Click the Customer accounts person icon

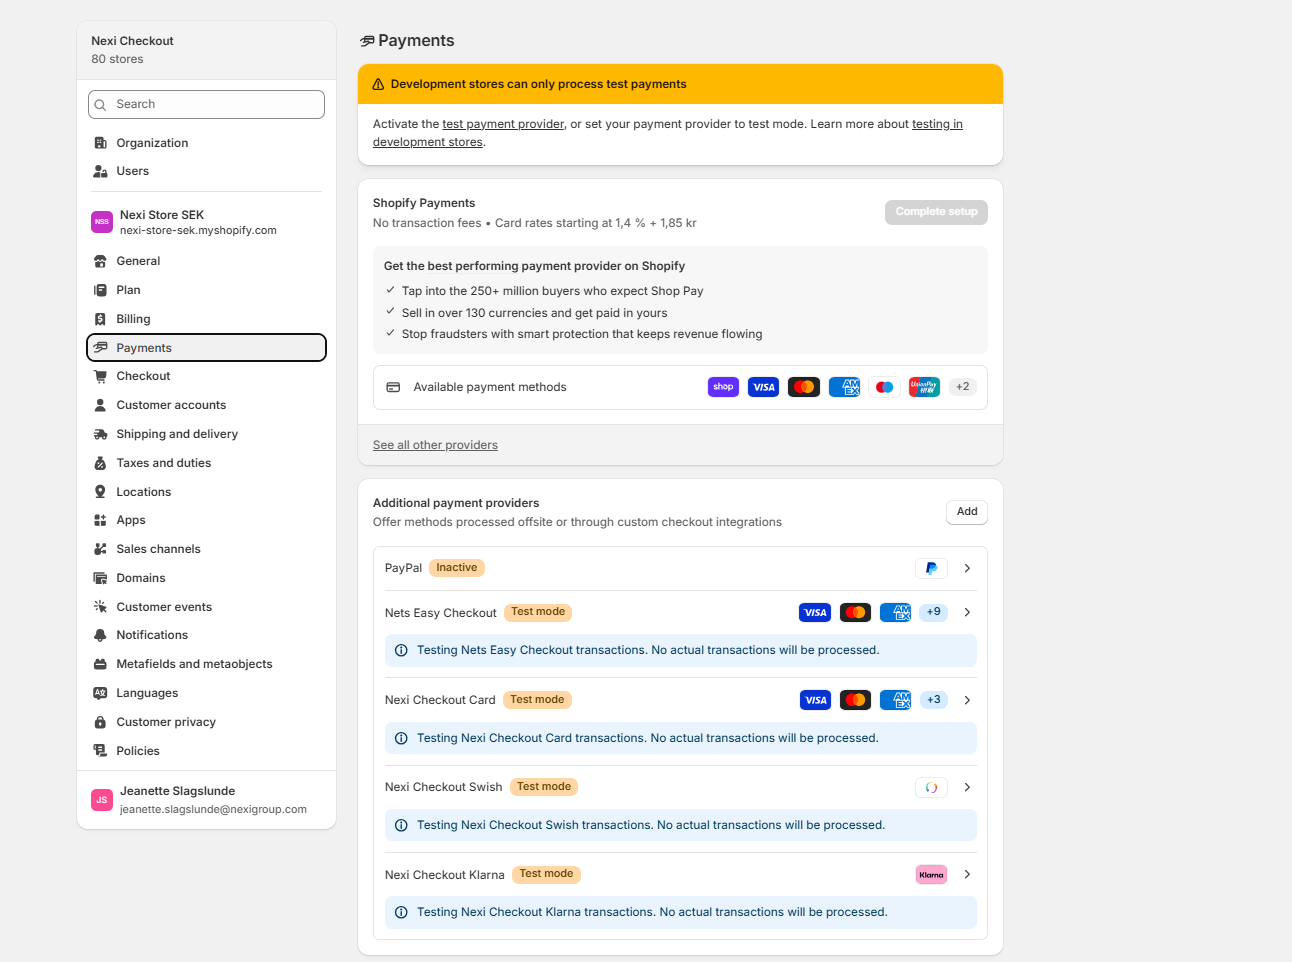coord(100,405)
